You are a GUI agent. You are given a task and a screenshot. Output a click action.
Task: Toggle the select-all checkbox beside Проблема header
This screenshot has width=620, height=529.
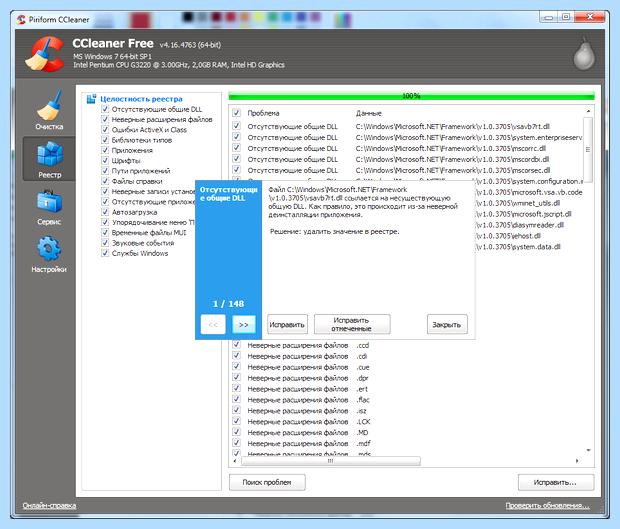click(236, 113)
